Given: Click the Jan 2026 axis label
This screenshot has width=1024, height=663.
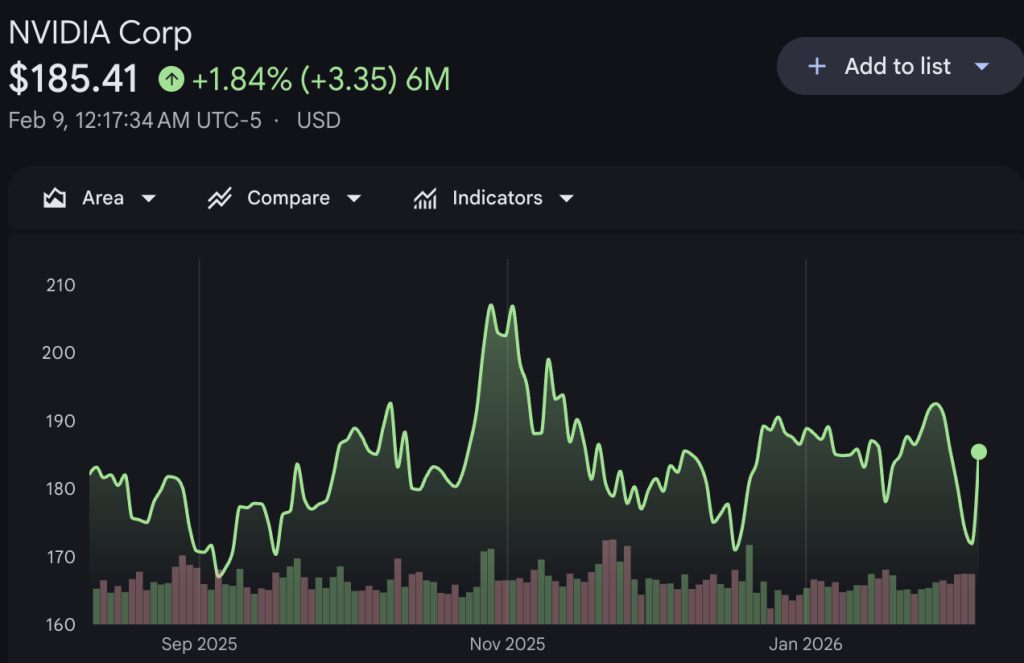Looking at the screenshot, I should tap(805, 644).
